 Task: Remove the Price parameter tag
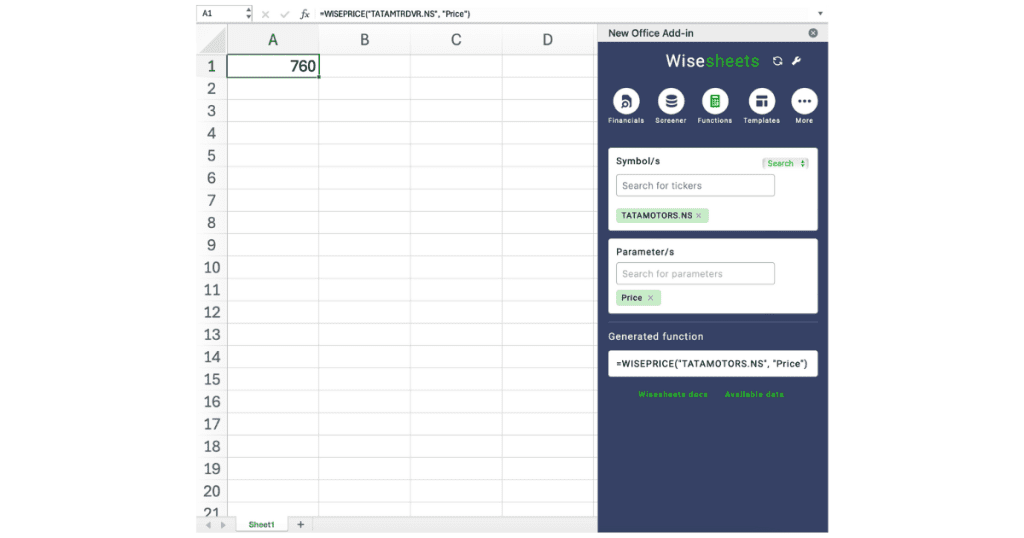[x=650, y=298]
